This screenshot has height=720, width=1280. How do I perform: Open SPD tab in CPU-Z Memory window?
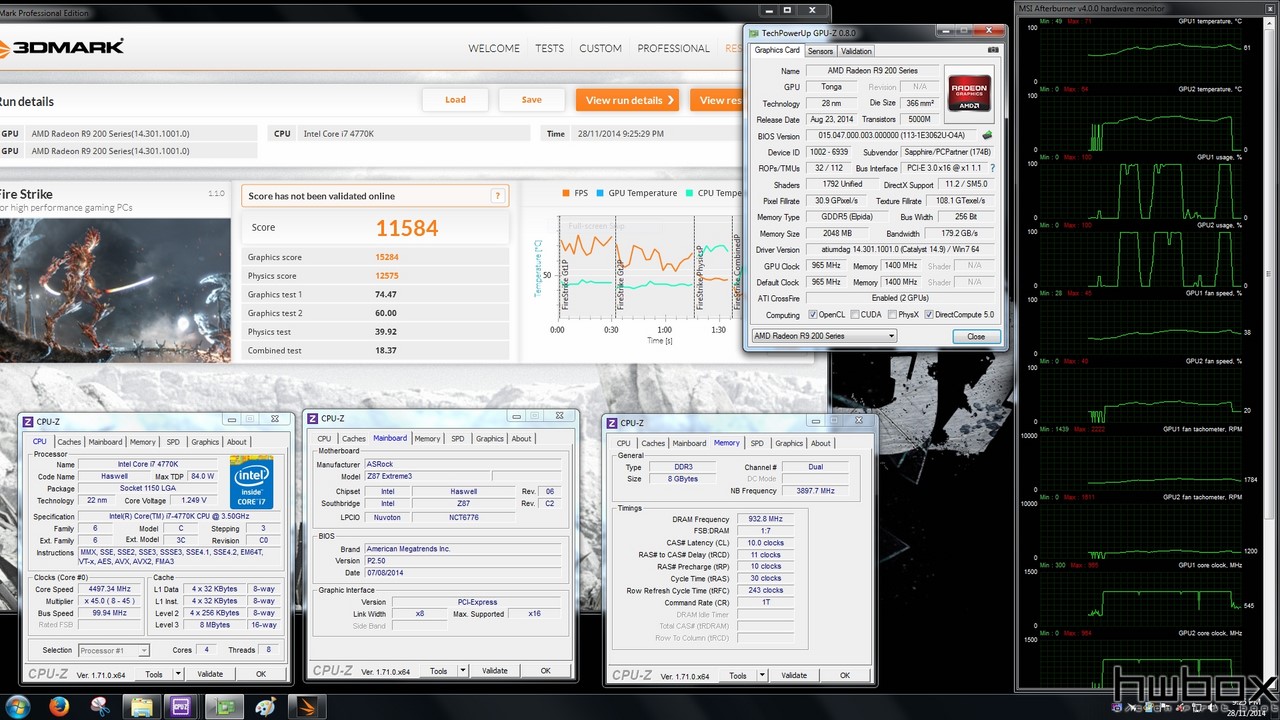click(x=757, y=443)
